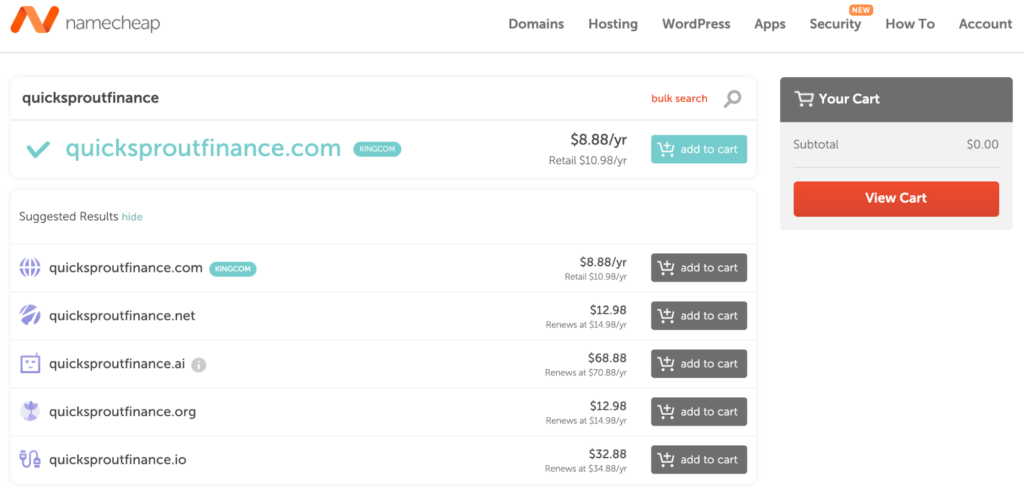
Task: Add quicksproutfinance.net to cart
Action: 699,316
